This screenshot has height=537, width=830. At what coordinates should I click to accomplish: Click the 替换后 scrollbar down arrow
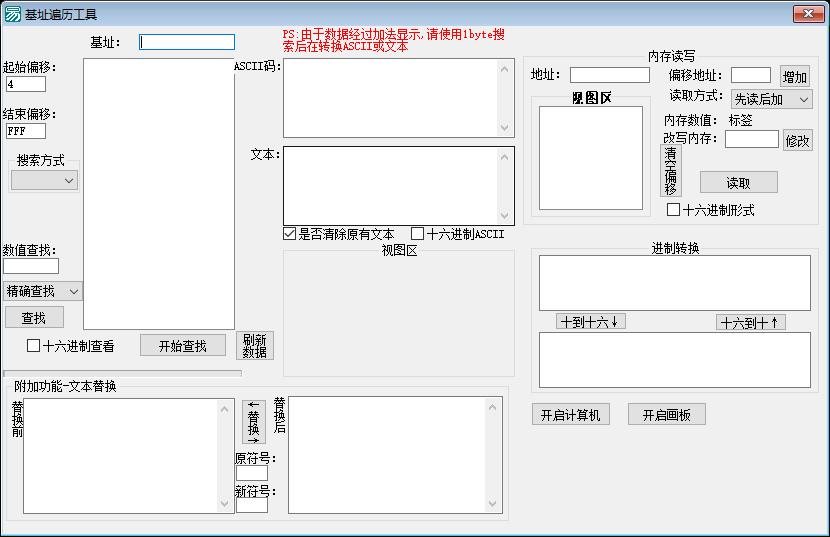[493, 503]
